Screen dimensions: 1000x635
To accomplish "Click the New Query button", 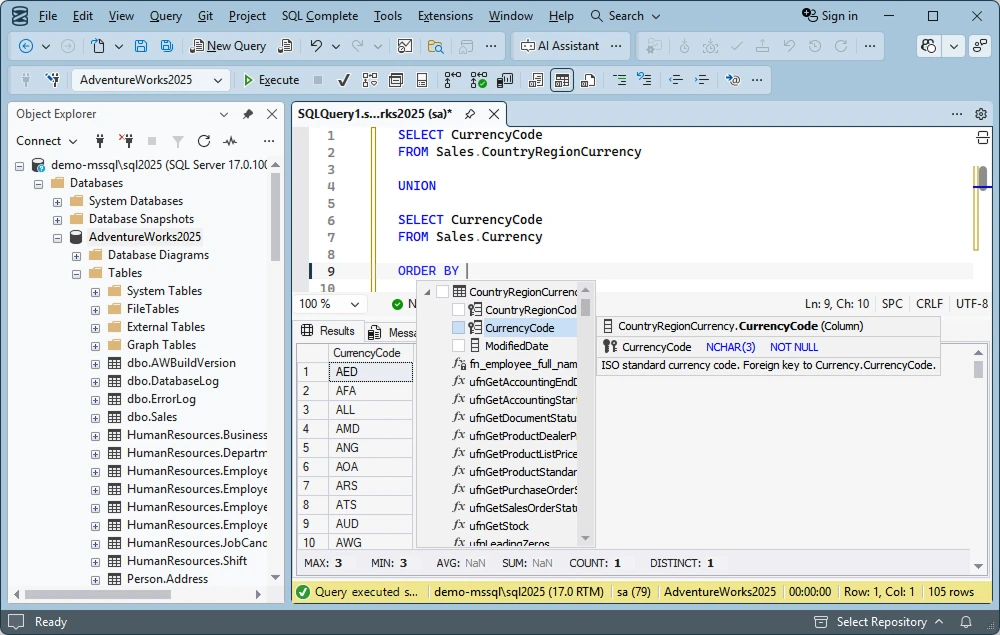I will point(228,46).
